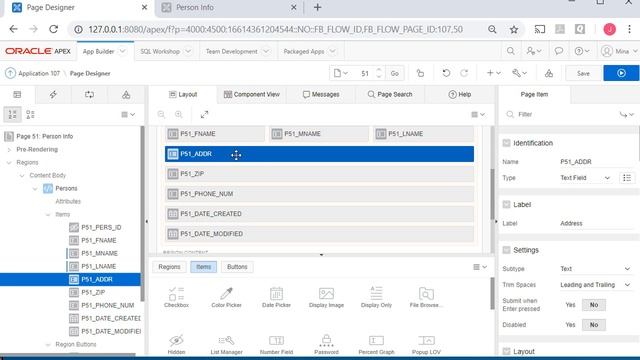Image resolution: width=640 pixels, height=360 pixels.
Task: Select the File Browse item in gallery
Action: [426, 297]
